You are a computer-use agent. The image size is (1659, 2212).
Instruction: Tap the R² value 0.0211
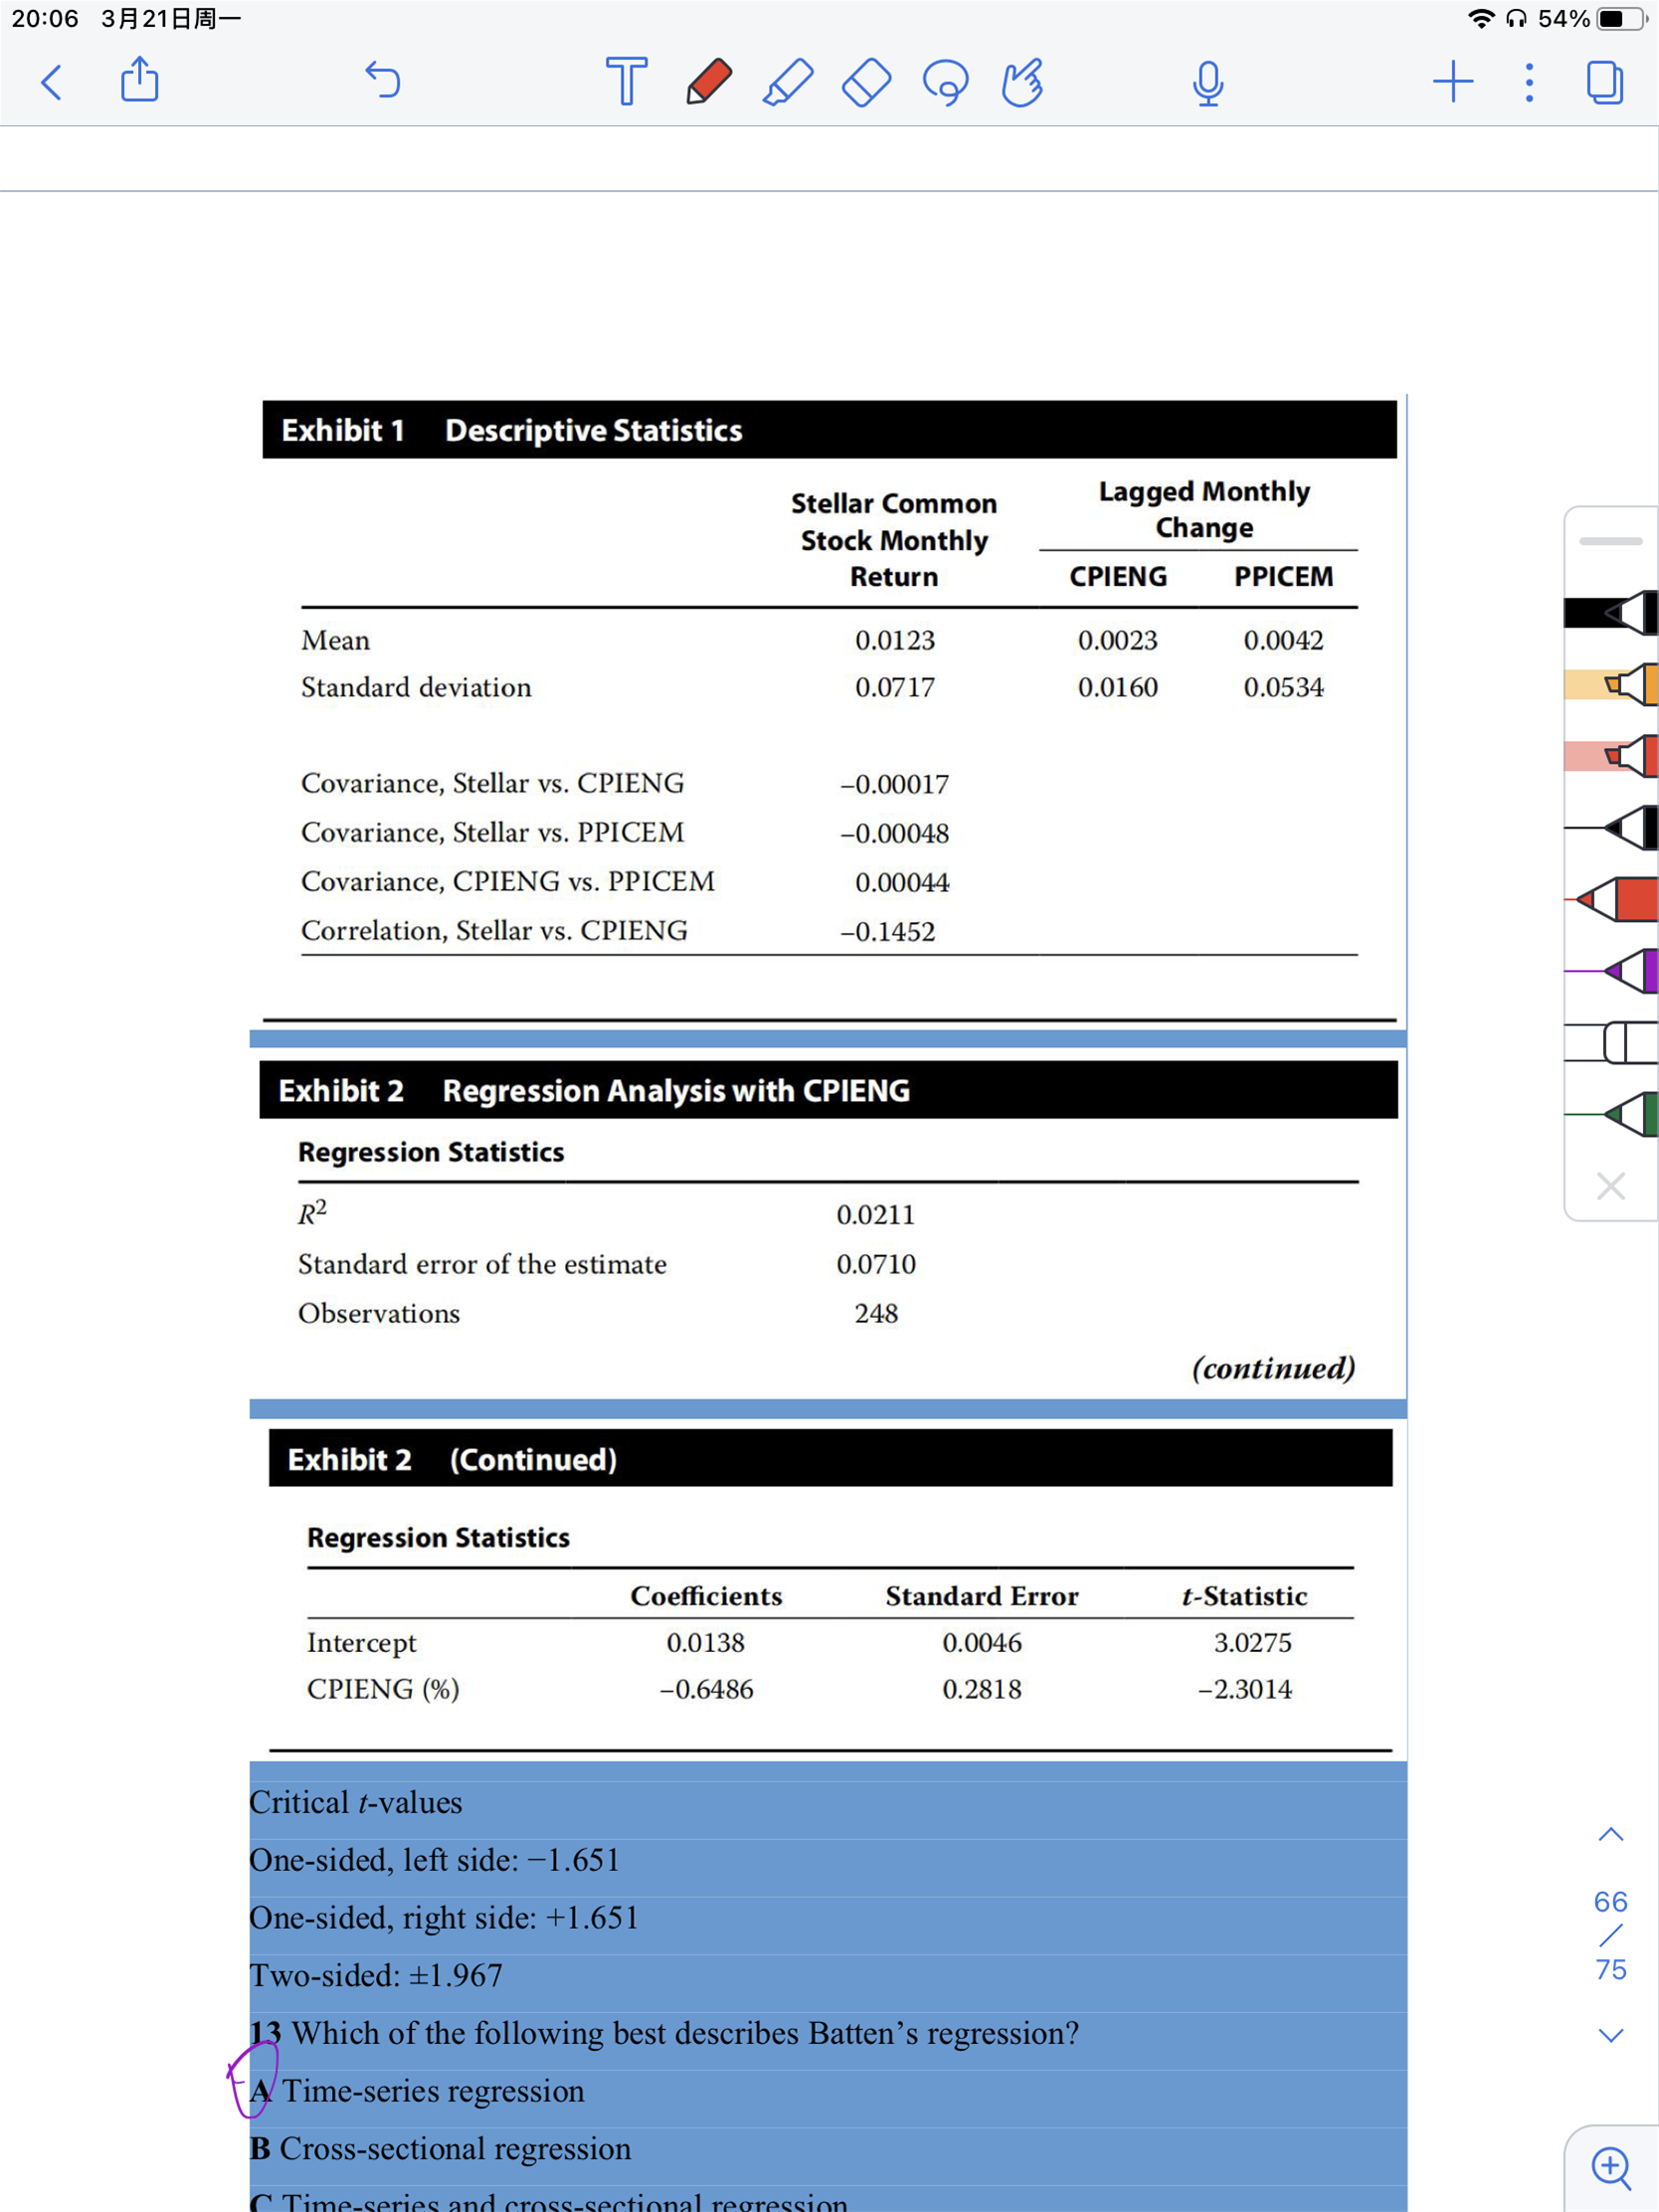(x=876, y=1215)
